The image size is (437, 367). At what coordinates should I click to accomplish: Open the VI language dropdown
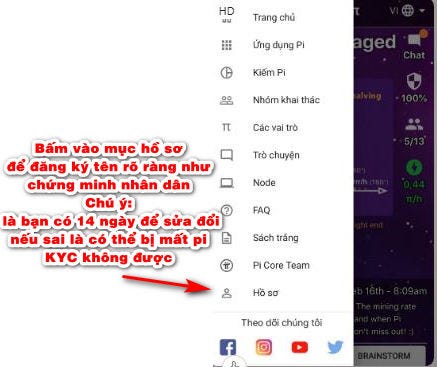(407, 11)
